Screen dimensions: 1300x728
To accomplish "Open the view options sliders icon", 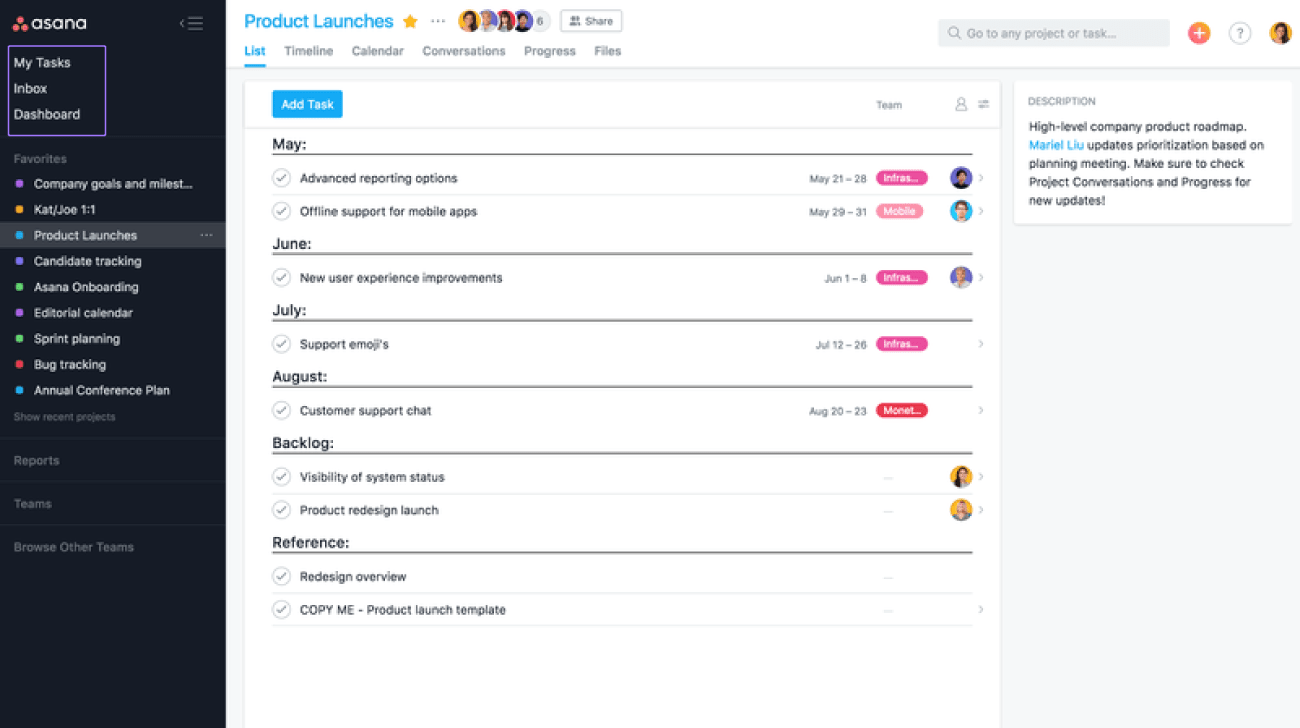I will pos(984,104).
